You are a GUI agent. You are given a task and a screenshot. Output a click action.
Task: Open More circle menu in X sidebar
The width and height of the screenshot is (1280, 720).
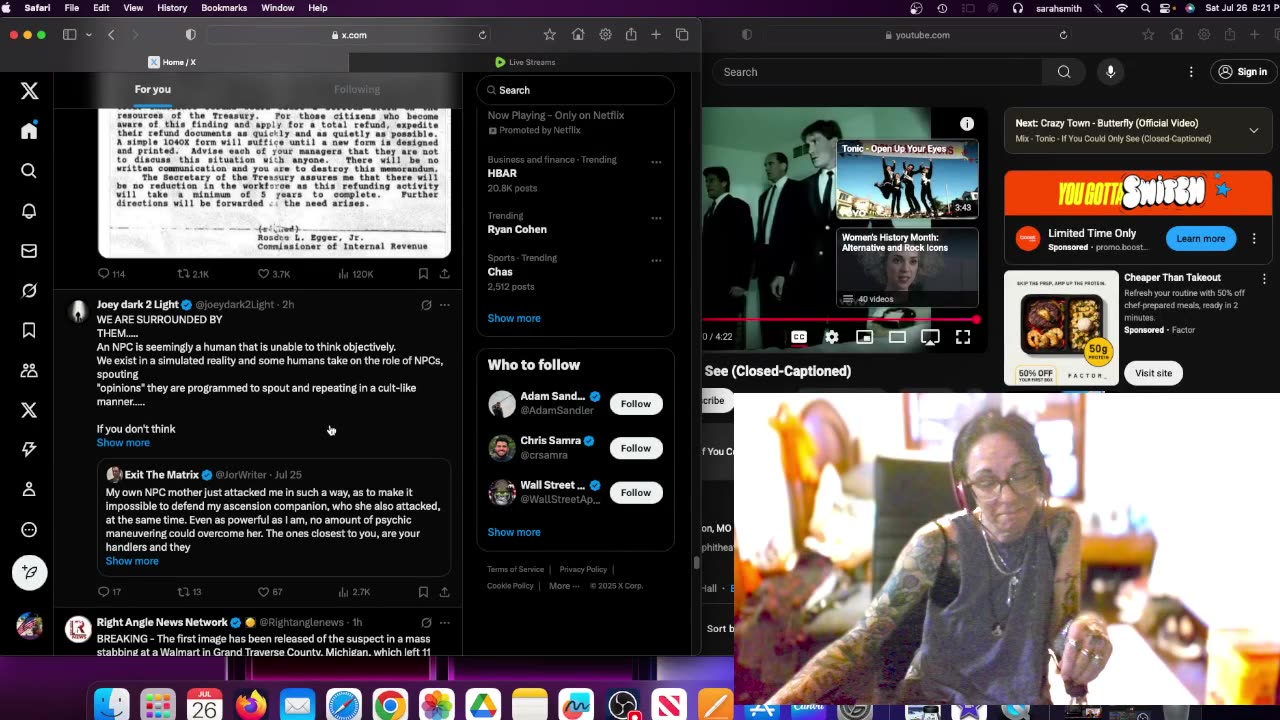coord(29,530)
